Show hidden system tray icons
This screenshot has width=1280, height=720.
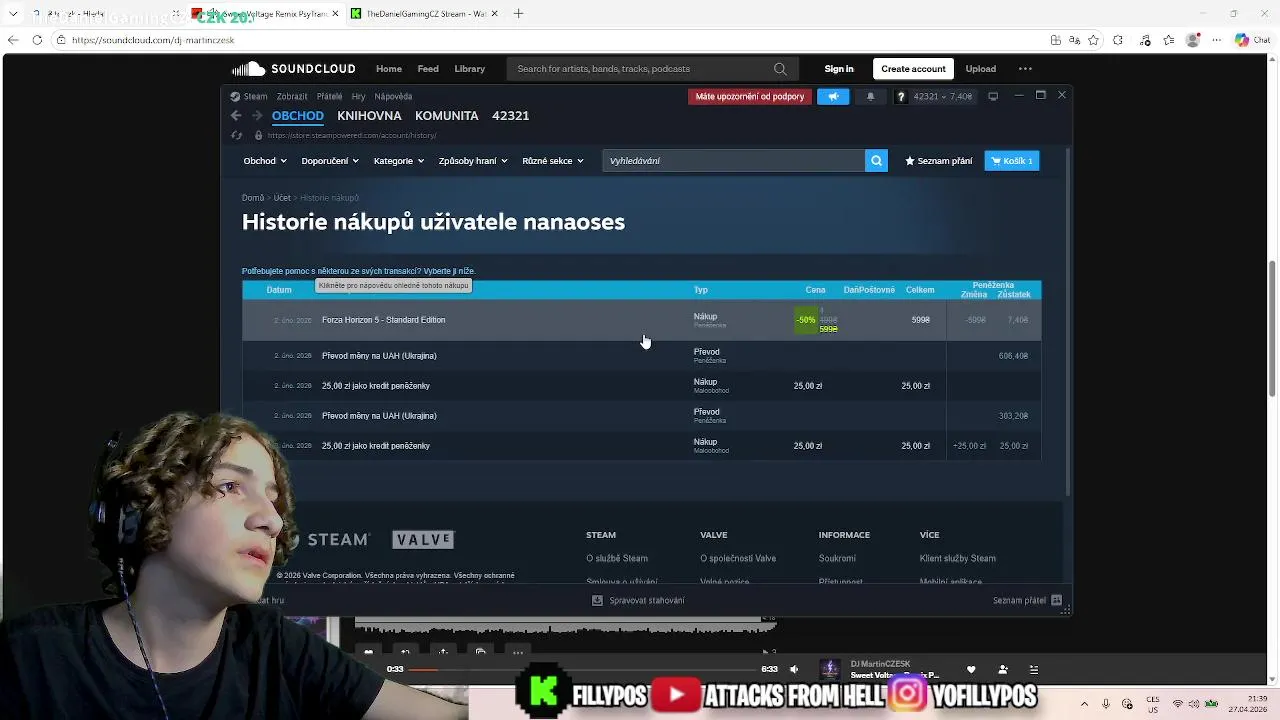1085,703
